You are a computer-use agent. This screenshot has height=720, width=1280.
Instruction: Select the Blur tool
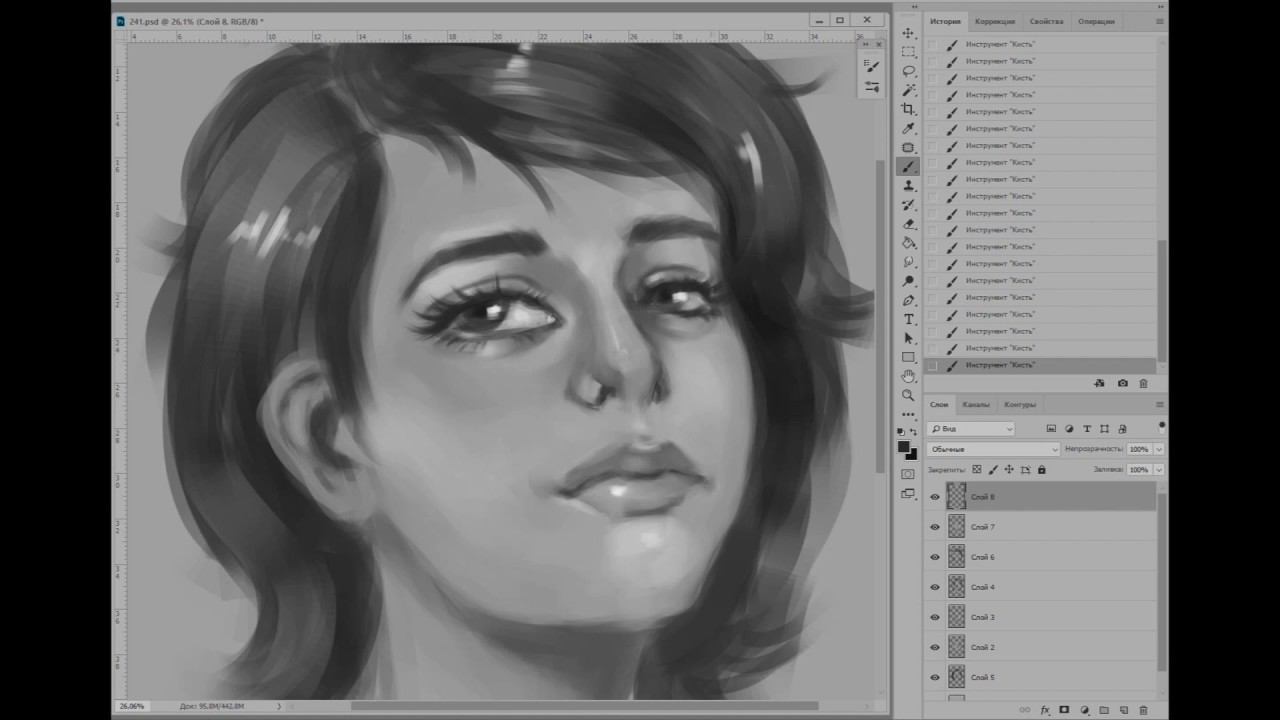point(908,262)
